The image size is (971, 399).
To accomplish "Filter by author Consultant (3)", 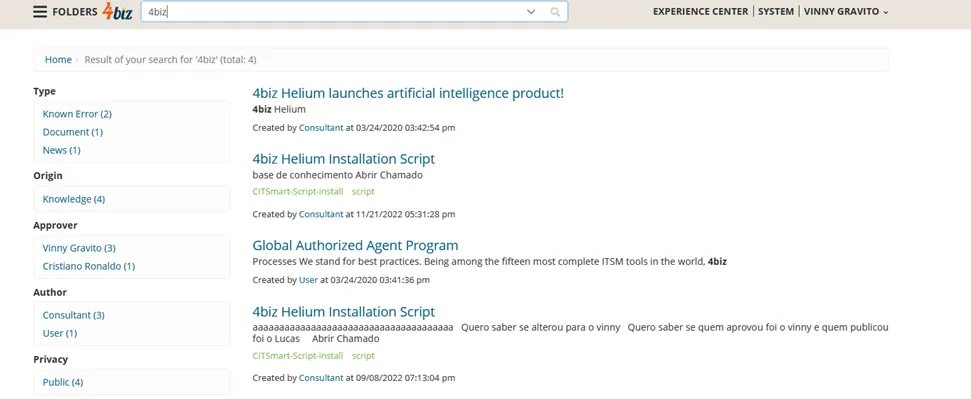I will click(74, 315).
